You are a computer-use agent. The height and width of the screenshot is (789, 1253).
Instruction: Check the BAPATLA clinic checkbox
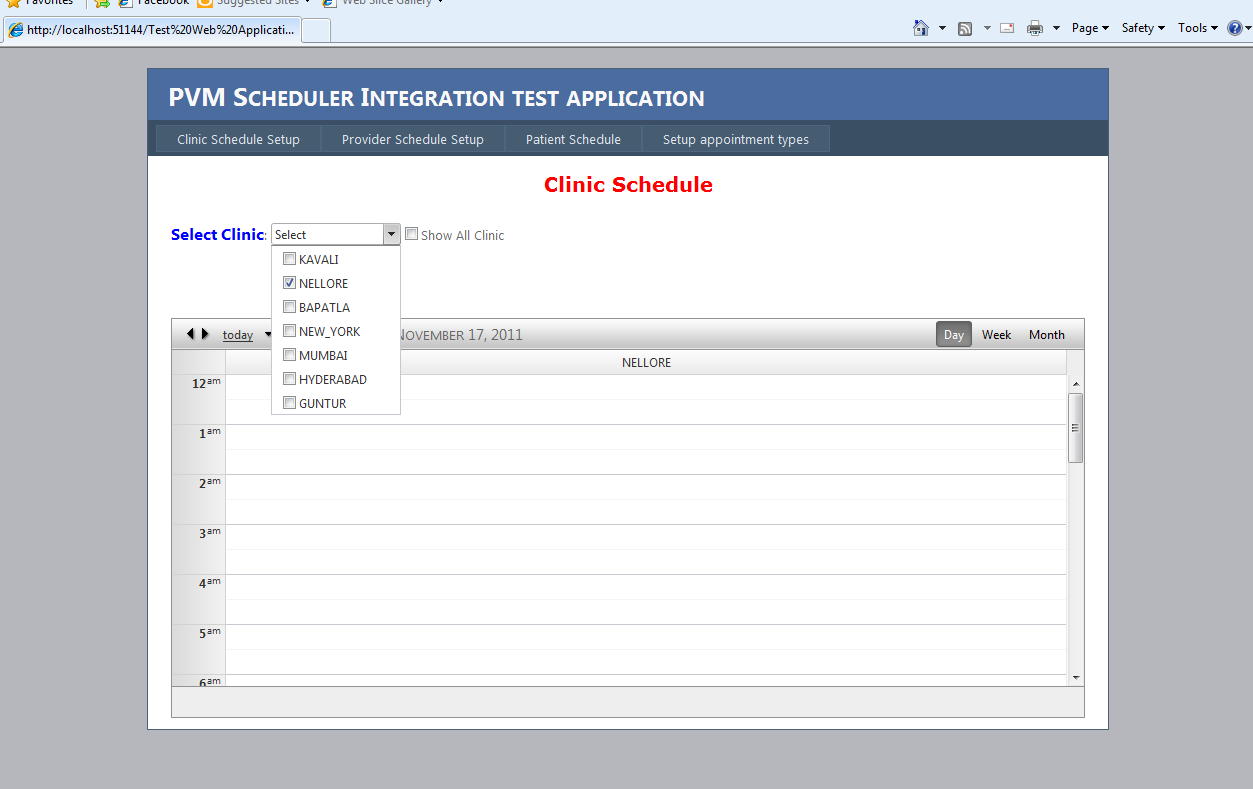click(290, 307)
